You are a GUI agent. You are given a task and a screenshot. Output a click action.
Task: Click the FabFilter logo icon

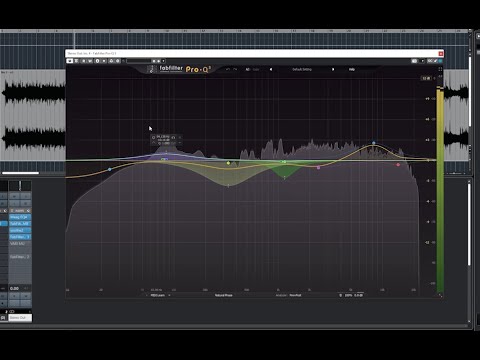click(151, 69)
